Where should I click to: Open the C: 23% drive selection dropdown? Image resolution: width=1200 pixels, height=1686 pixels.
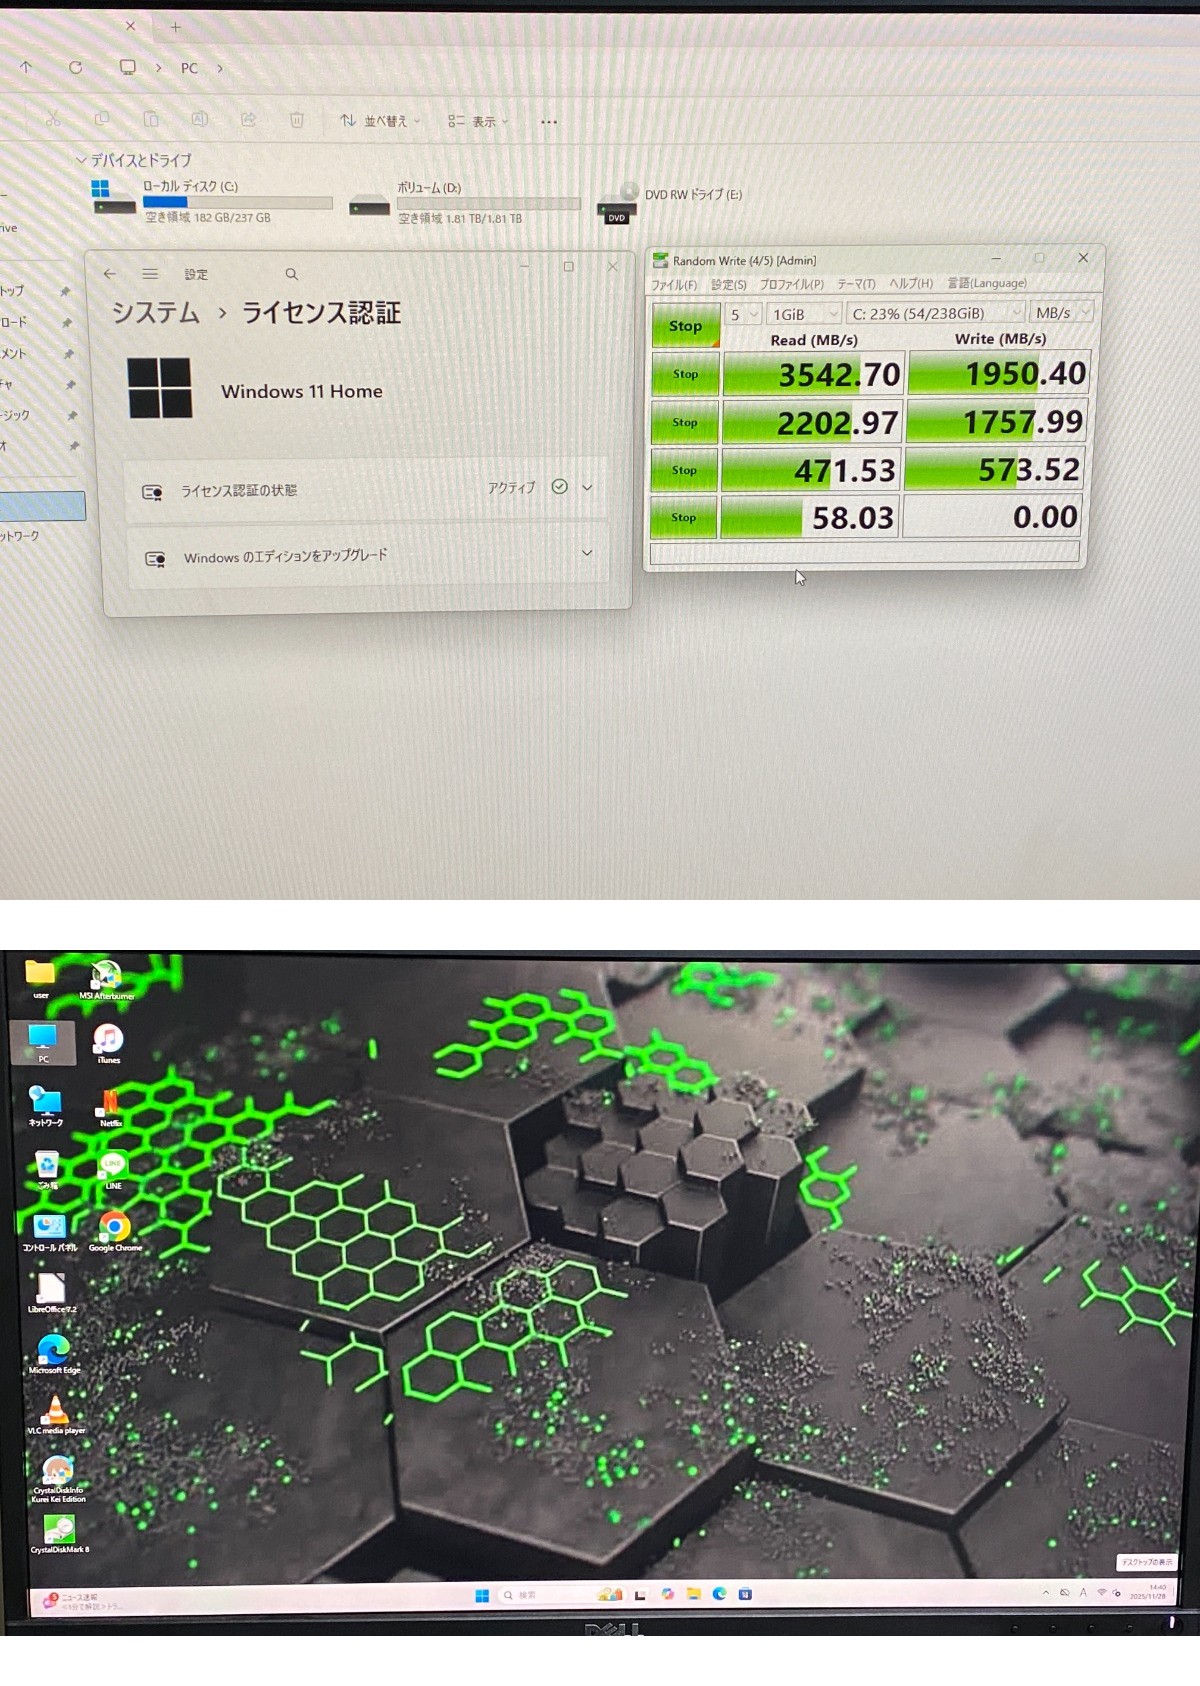tap(935, 314)
